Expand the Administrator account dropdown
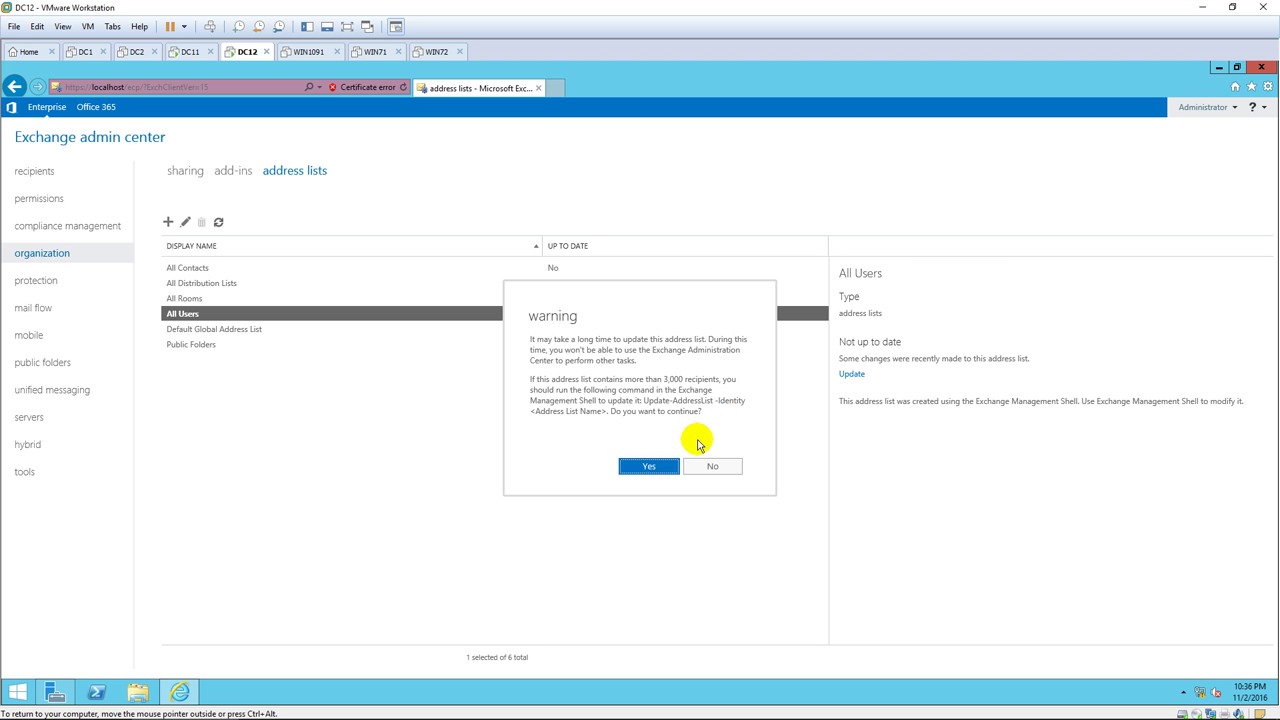 click(x=1234, y=107)
